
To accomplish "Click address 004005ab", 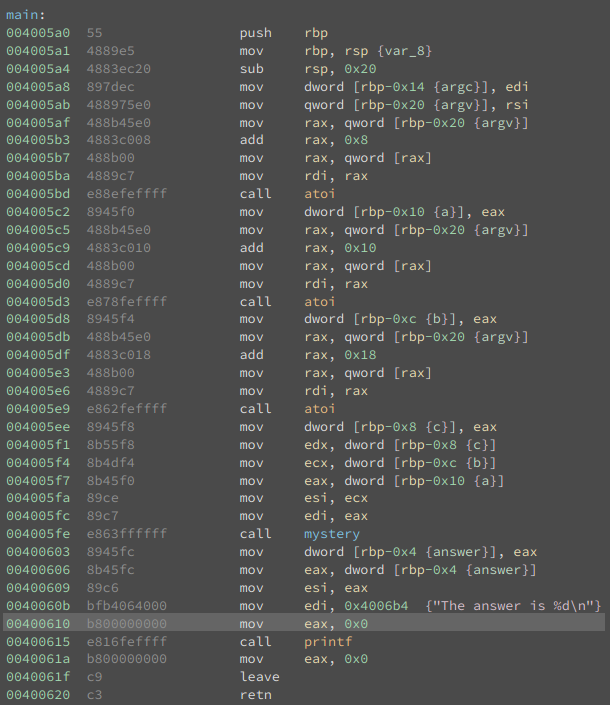I will 38,105.
